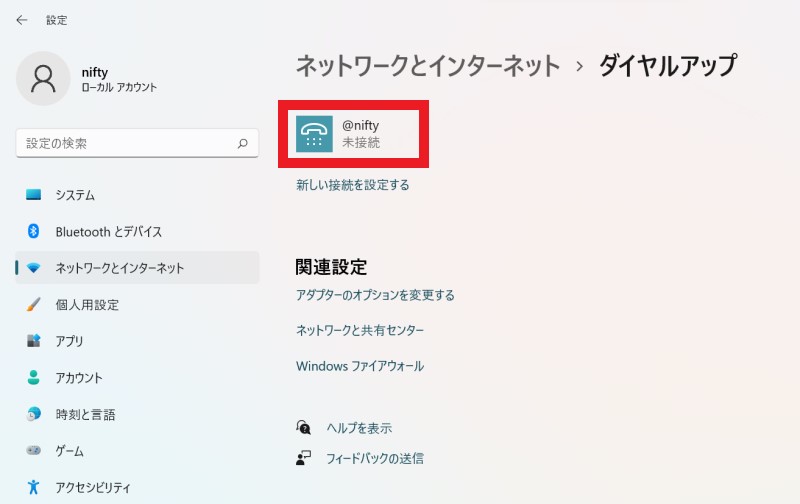This screenshot has width=800, height=504.
Task: Open the nifty user profile picture
Action: coord(43,79)
